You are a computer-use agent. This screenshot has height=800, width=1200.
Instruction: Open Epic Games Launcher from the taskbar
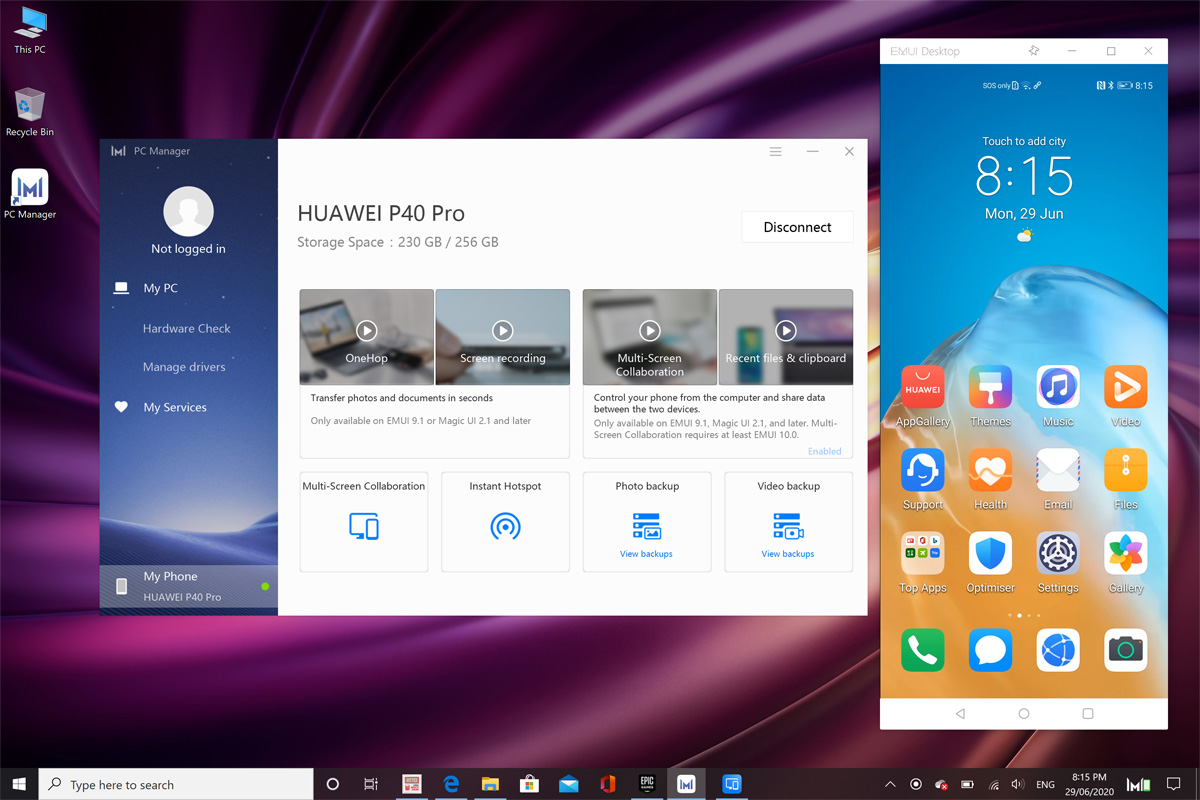click(646, 784)
